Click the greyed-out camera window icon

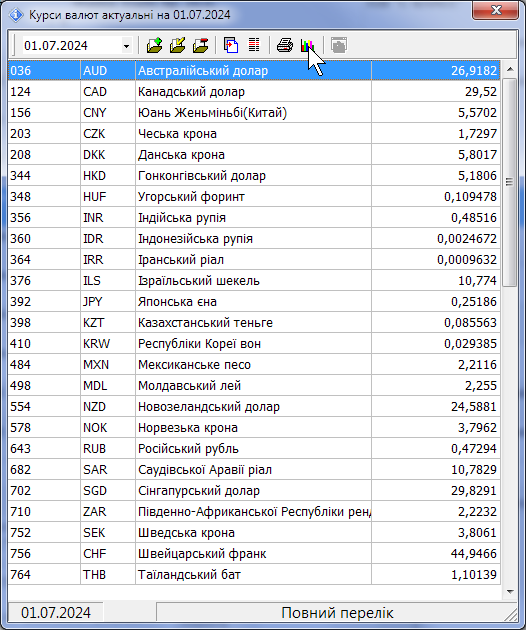click(x=339, y=45)
